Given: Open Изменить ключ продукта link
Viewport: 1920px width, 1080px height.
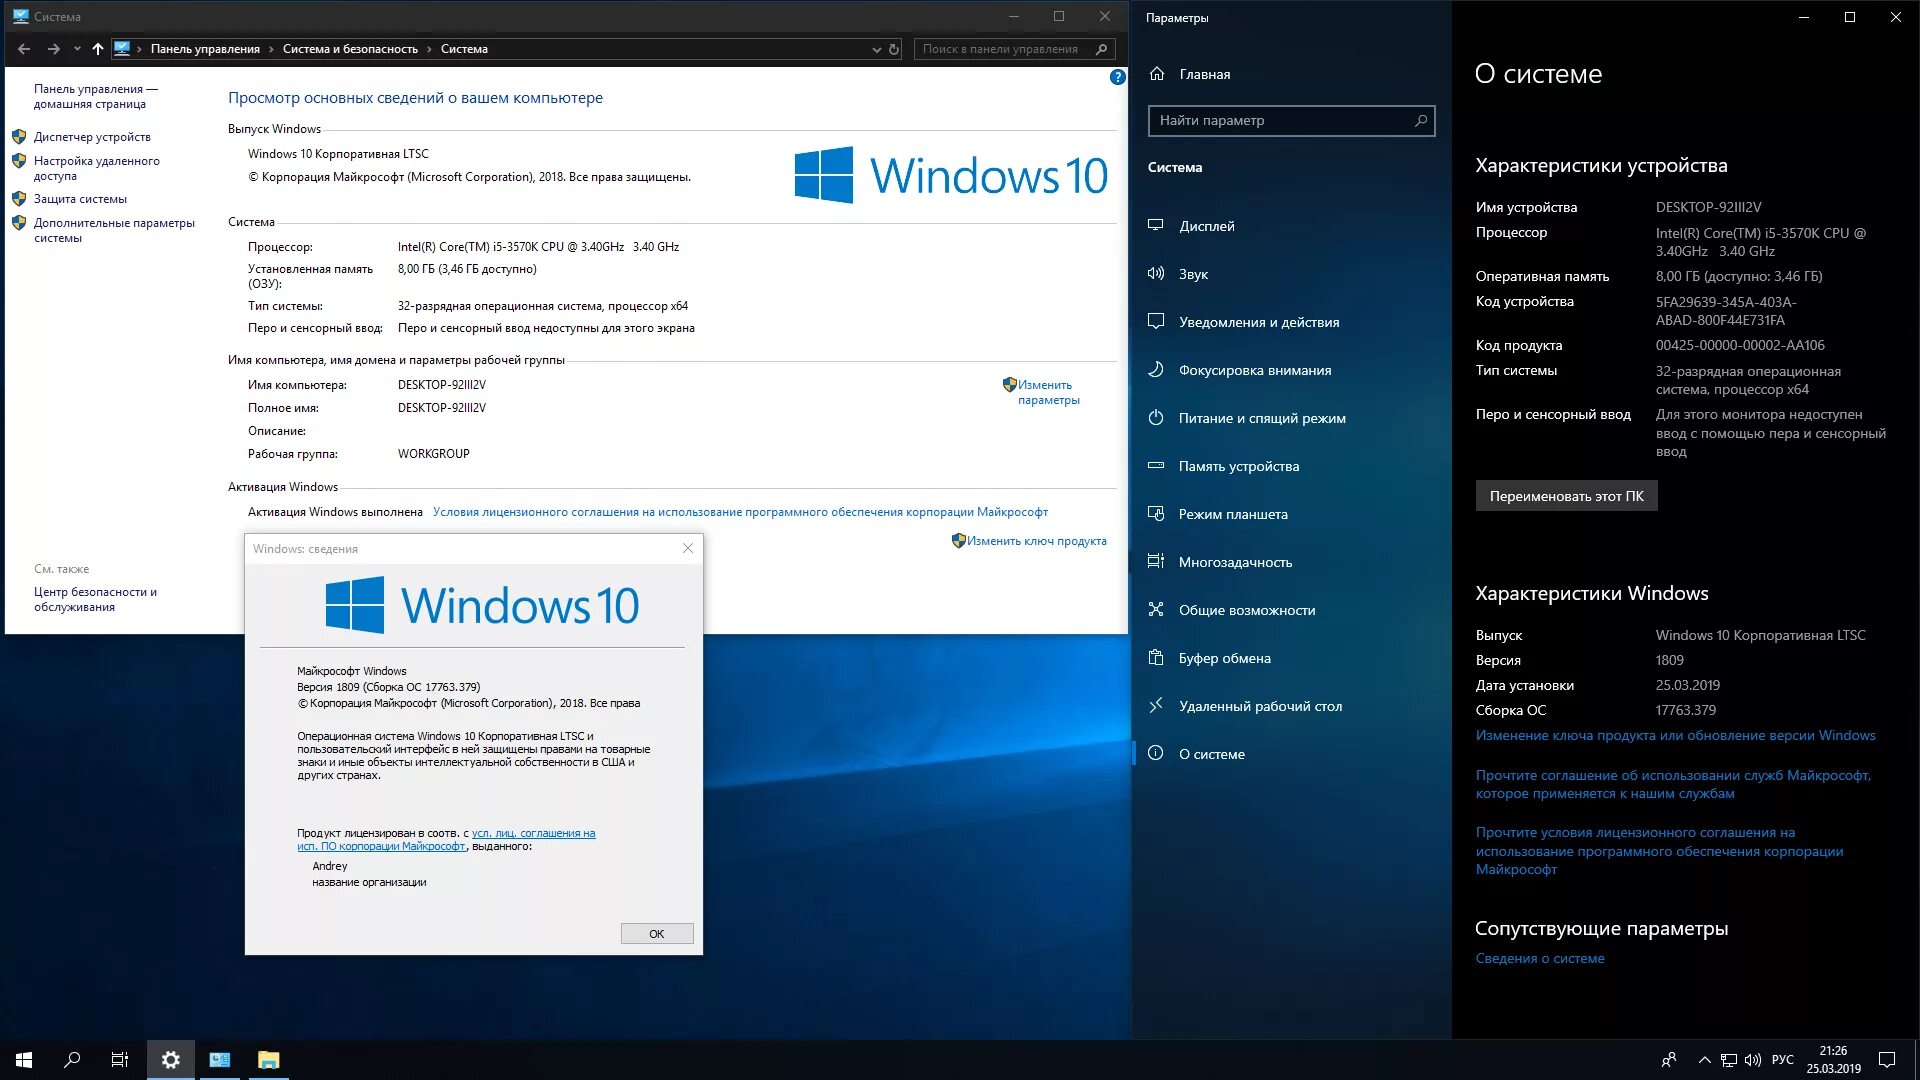Looking at the screenshot, I should [1036, 541].
